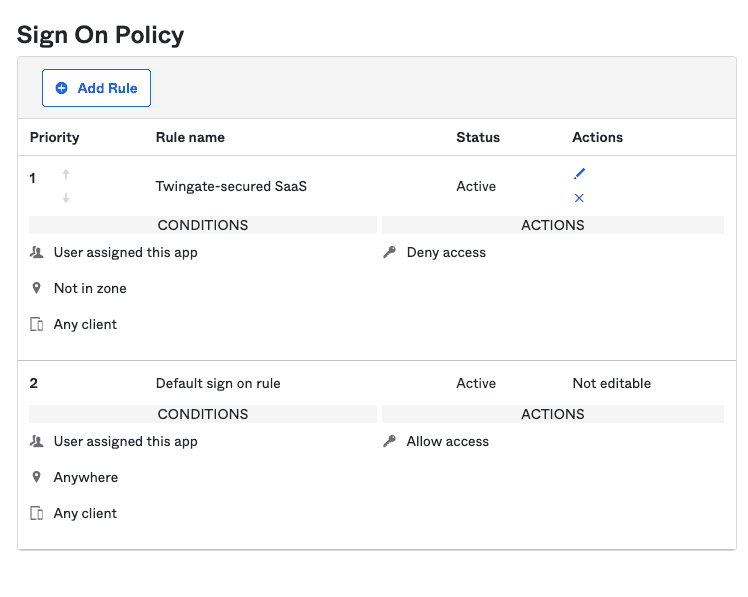The image size is (748, 597).
Task: Click the Not editable label on Default rule
Action: [x=611, y=383]
